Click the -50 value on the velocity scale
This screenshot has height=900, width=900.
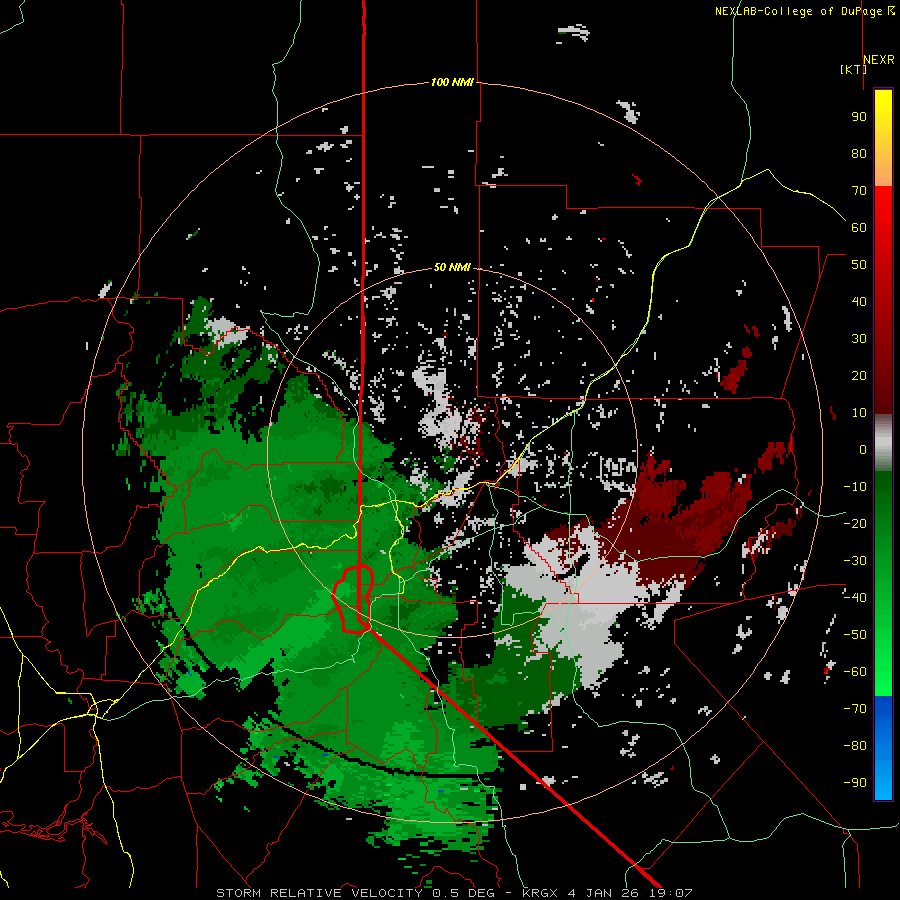(855, 635)
